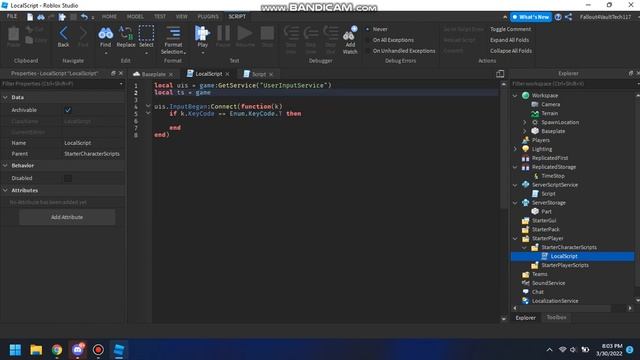Open What's New button
Image resolution: width=640 pixels, height=360 pixels.
click(531, 17)
